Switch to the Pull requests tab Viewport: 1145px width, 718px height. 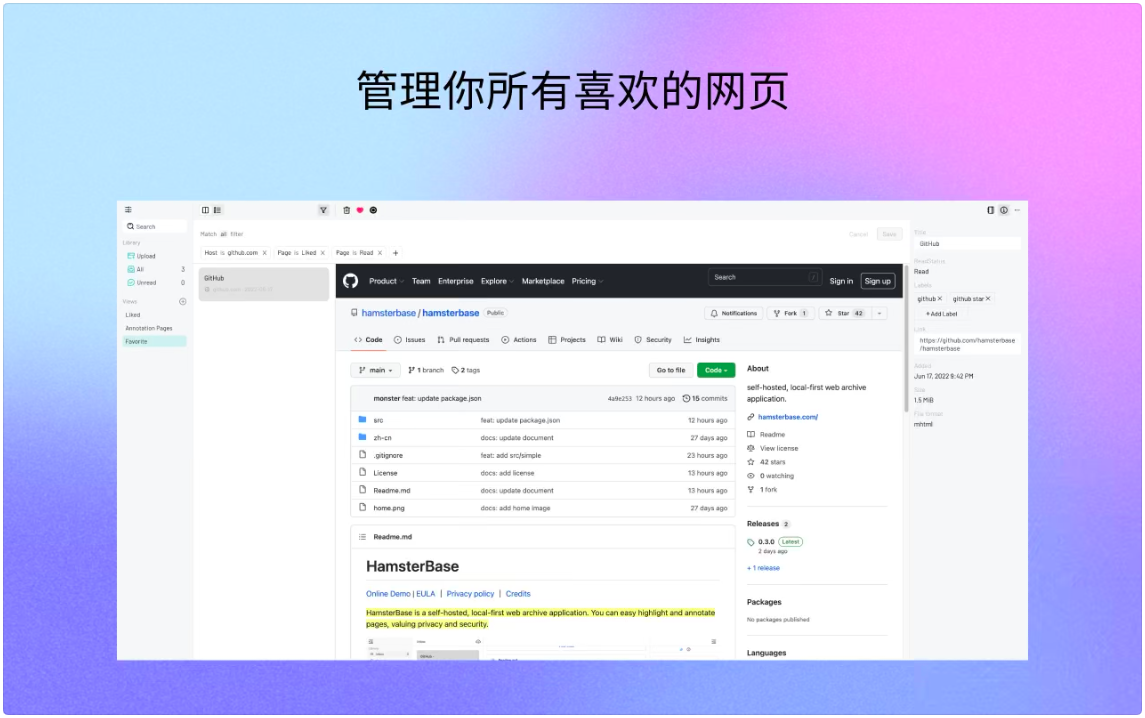pyautogui.click(x=463, y=340)
